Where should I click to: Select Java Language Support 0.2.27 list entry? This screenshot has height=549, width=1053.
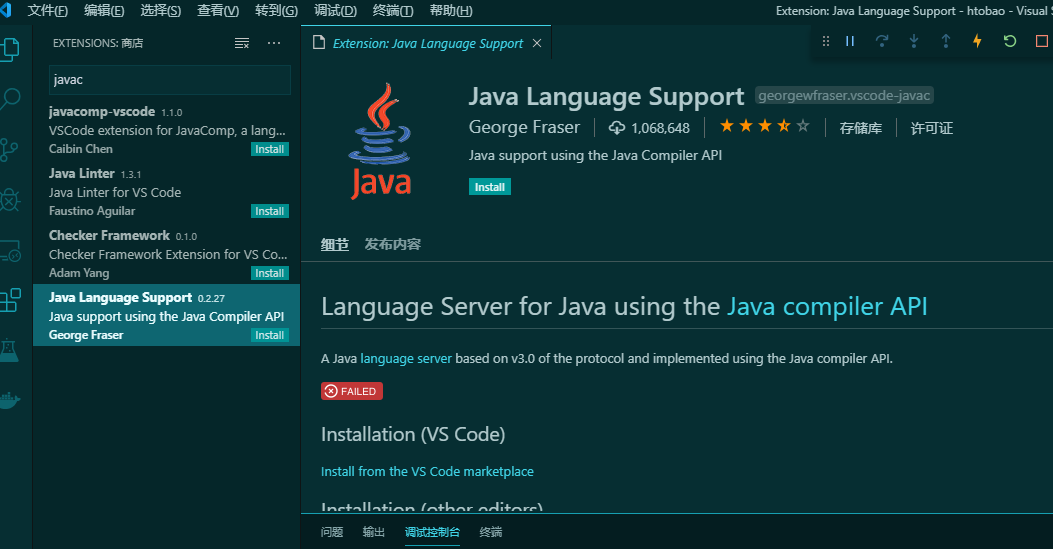point(167,315)
